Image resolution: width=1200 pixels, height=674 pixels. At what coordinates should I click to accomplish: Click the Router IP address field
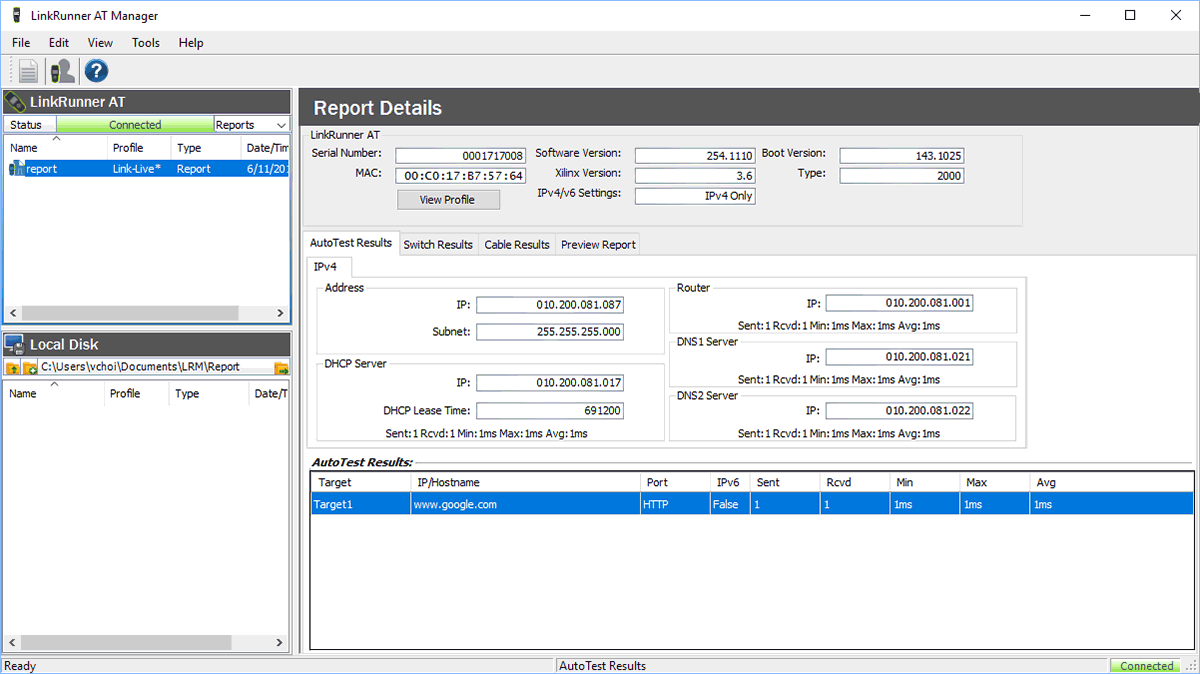coord(898,303)
